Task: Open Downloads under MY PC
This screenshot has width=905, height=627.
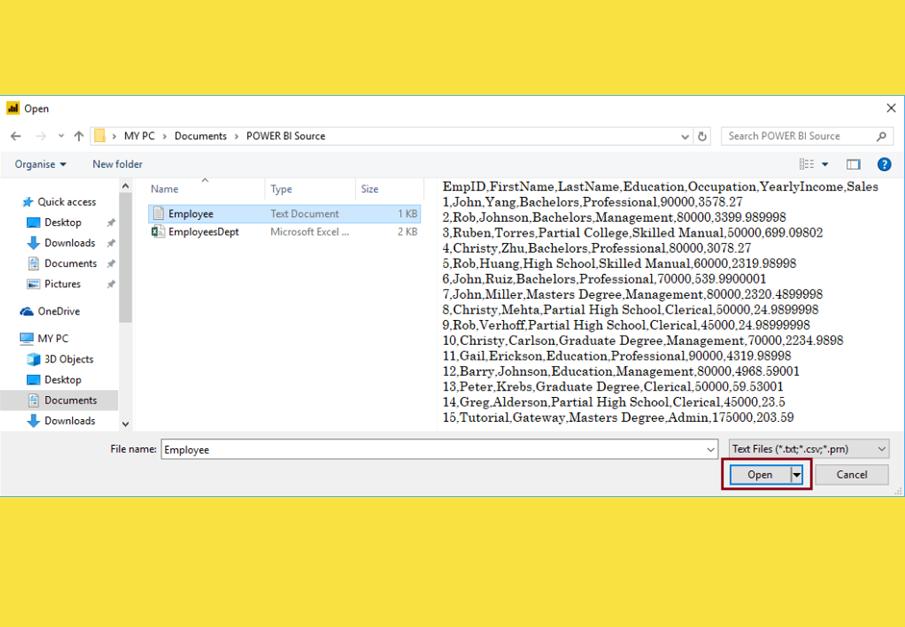Action: tap(70, 421)
